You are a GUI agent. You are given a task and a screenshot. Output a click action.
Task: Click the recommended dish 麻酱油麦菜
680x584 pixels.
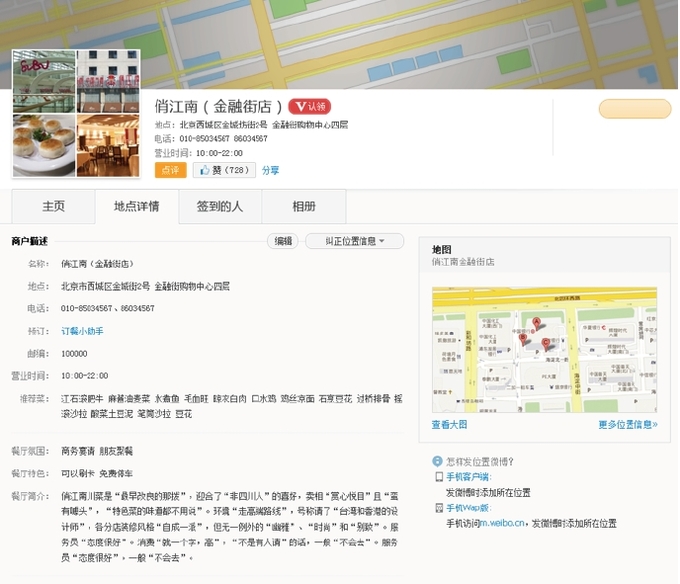[129, 398]
